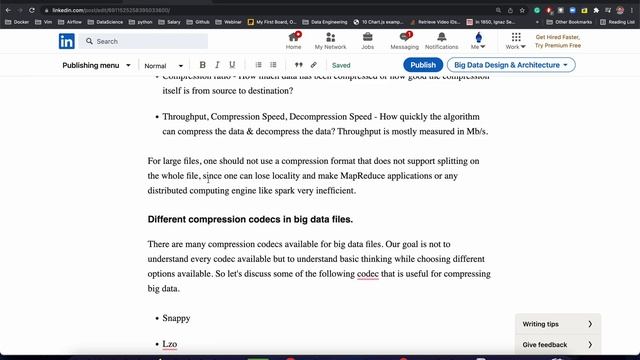Click the 'Snappy' bullet item
The image size is (640, 360).
[x=176, y=318]
